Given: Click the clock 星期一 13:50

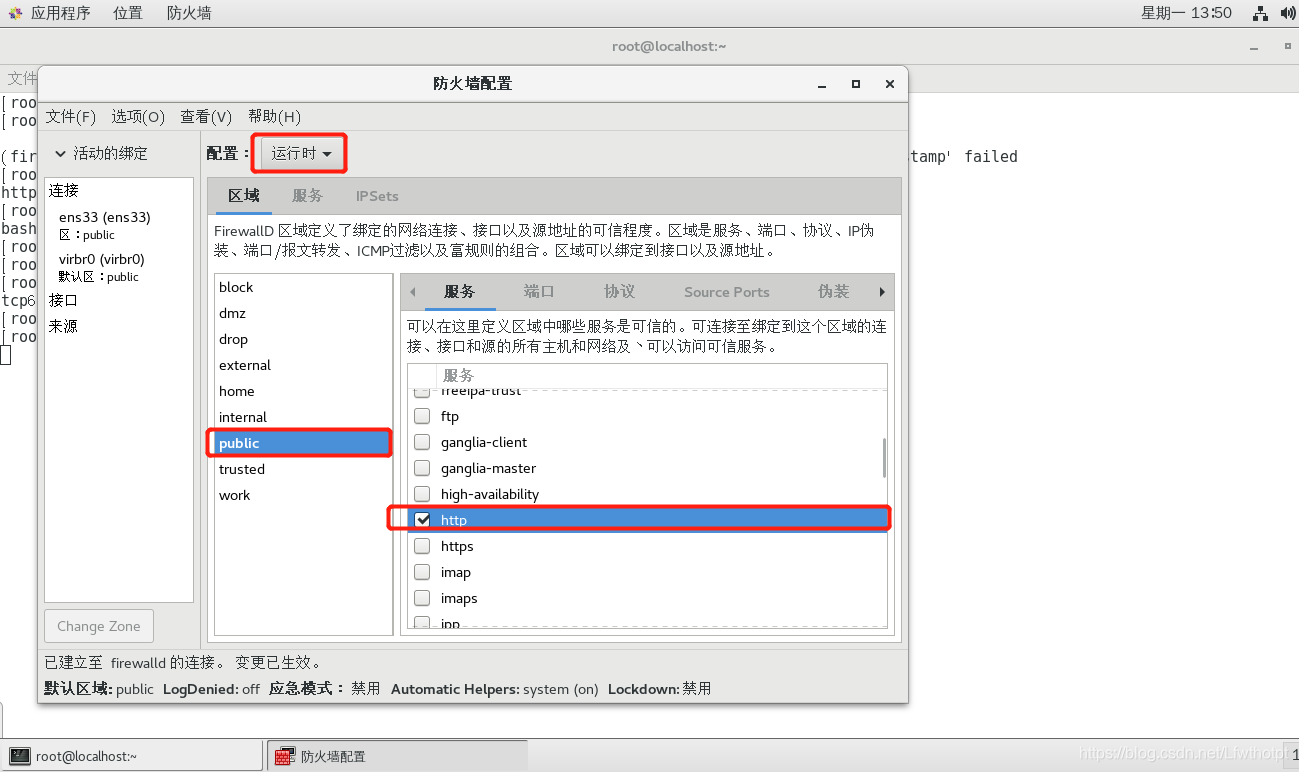Looking at the screenshot, I should pyautogui.click(x=1186, y=13).
